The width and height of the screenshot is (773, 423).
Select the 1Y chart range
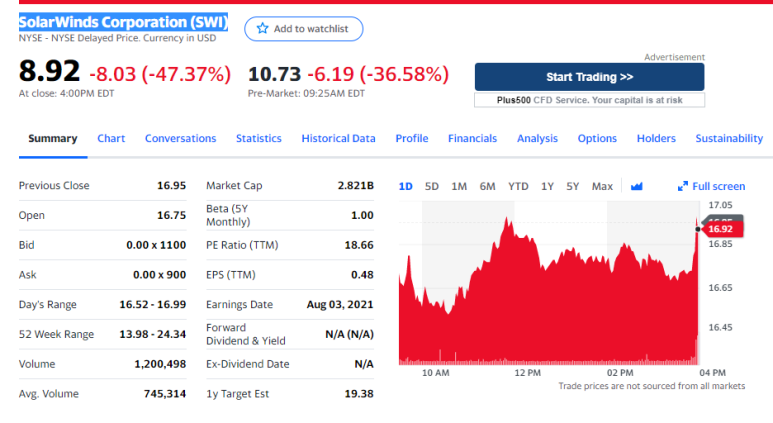547,186
